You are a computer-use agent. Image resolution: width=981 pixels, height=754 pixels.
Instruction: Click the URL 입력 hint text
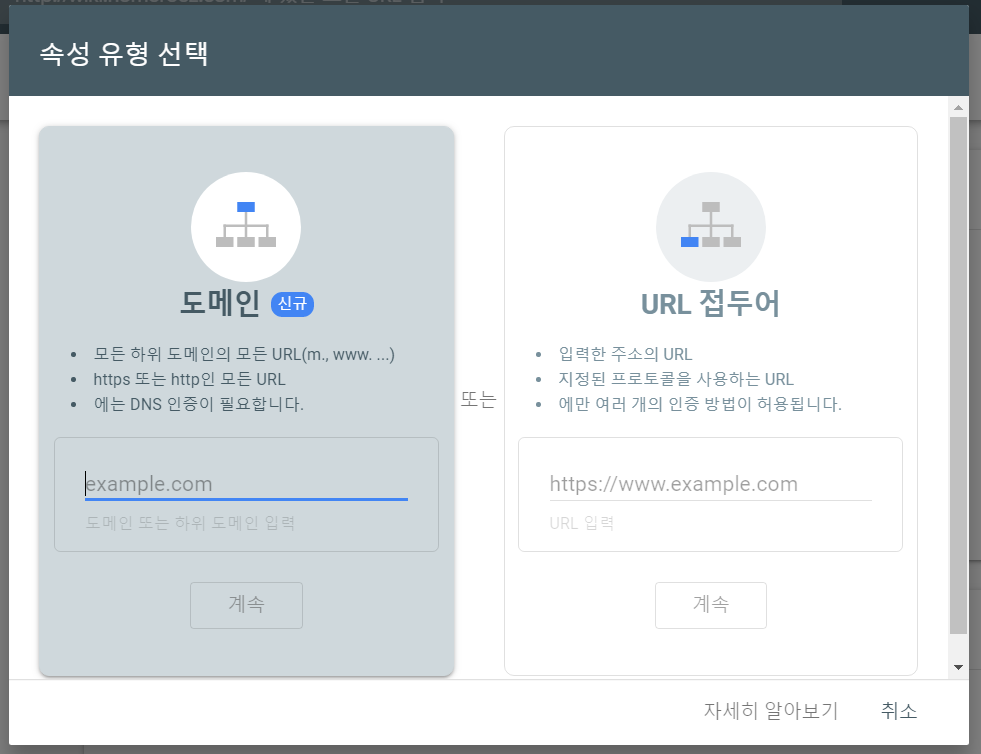(x=581, y=523)
